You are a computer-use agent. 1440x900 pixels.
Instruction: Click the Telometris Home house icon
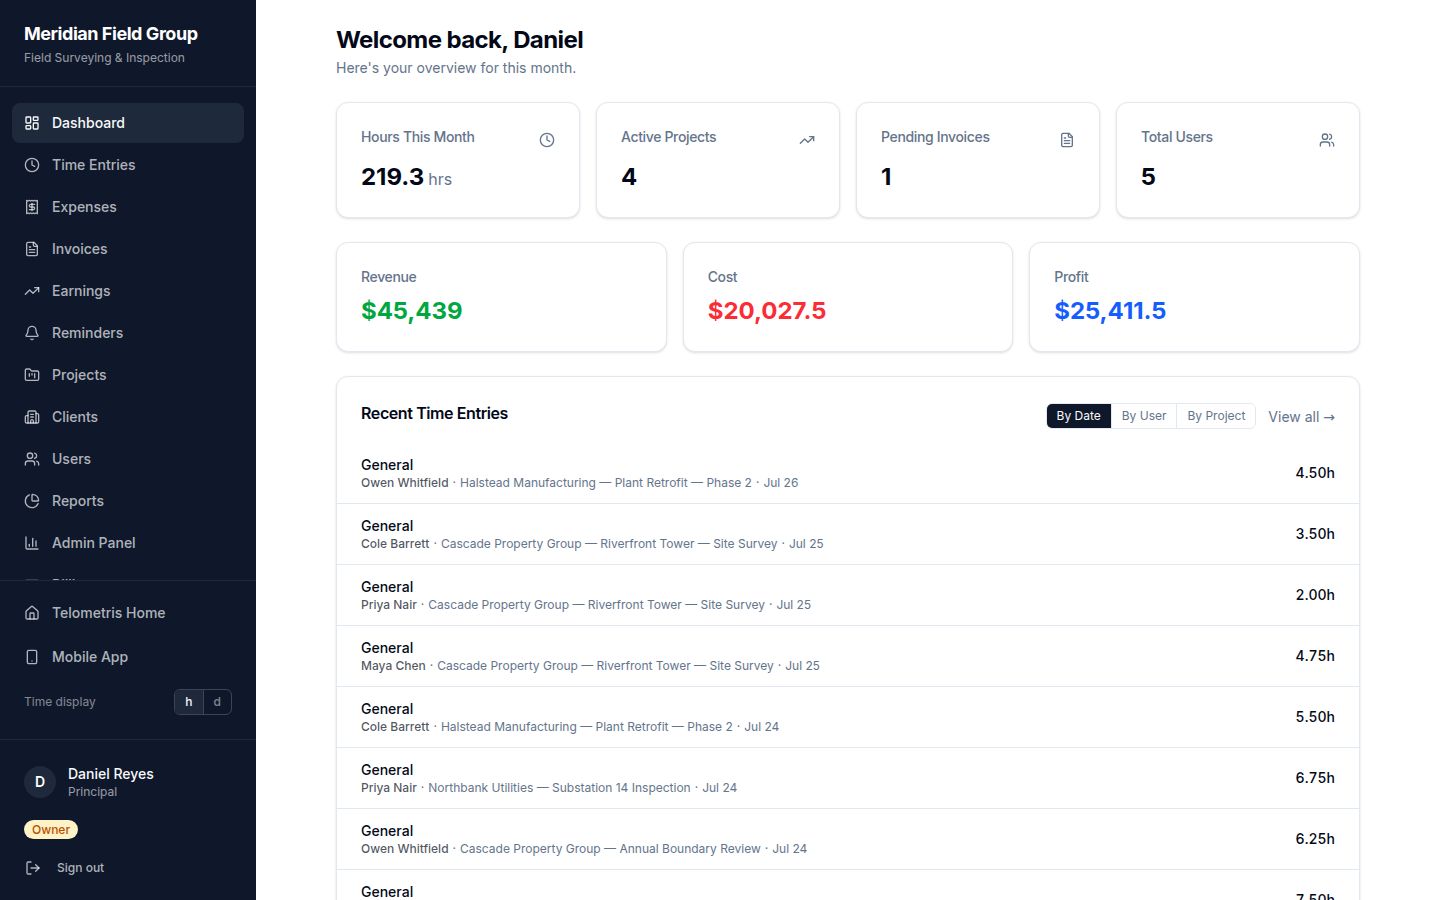(32, 613)
